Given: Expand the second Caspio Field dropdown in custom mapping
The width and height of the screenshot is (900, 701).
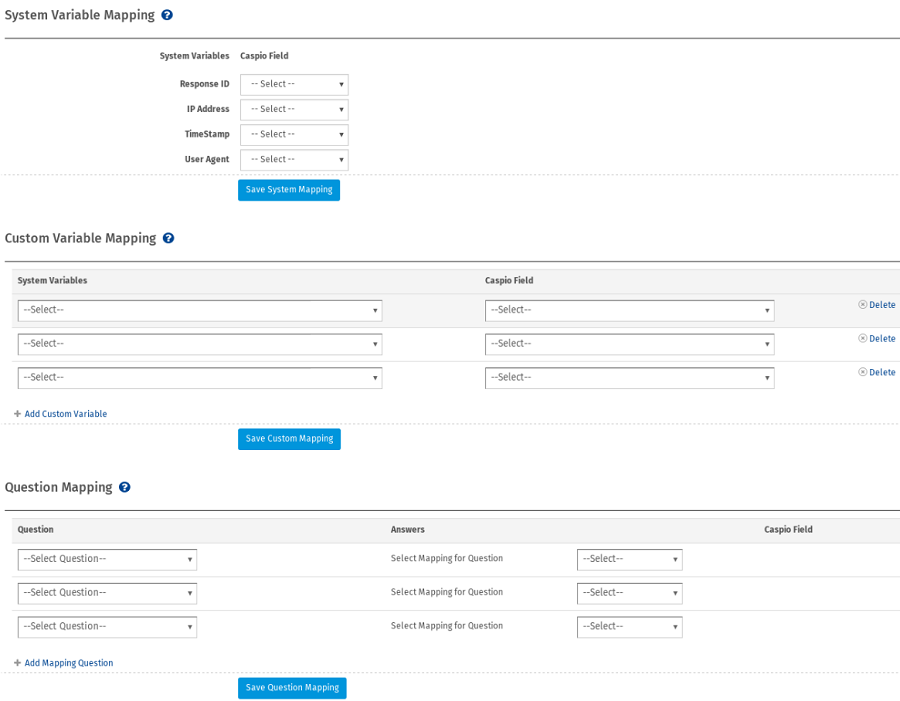Looking at the screenshot, I should pos(629,344).
